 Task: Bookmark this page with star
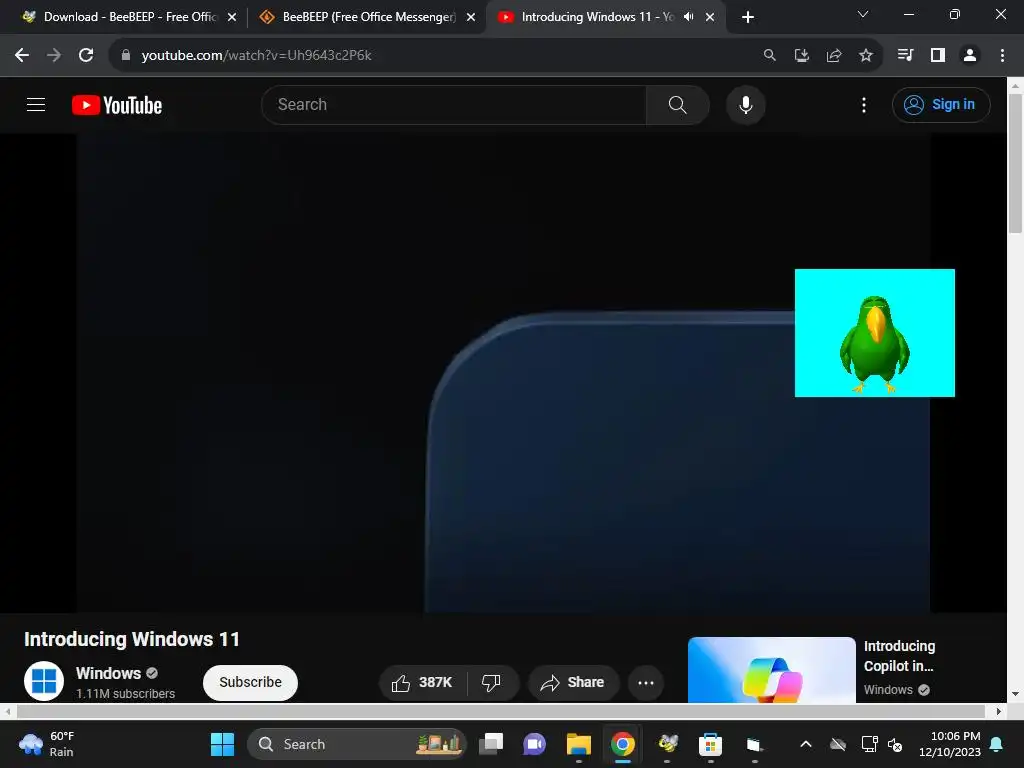coord(866,56)
